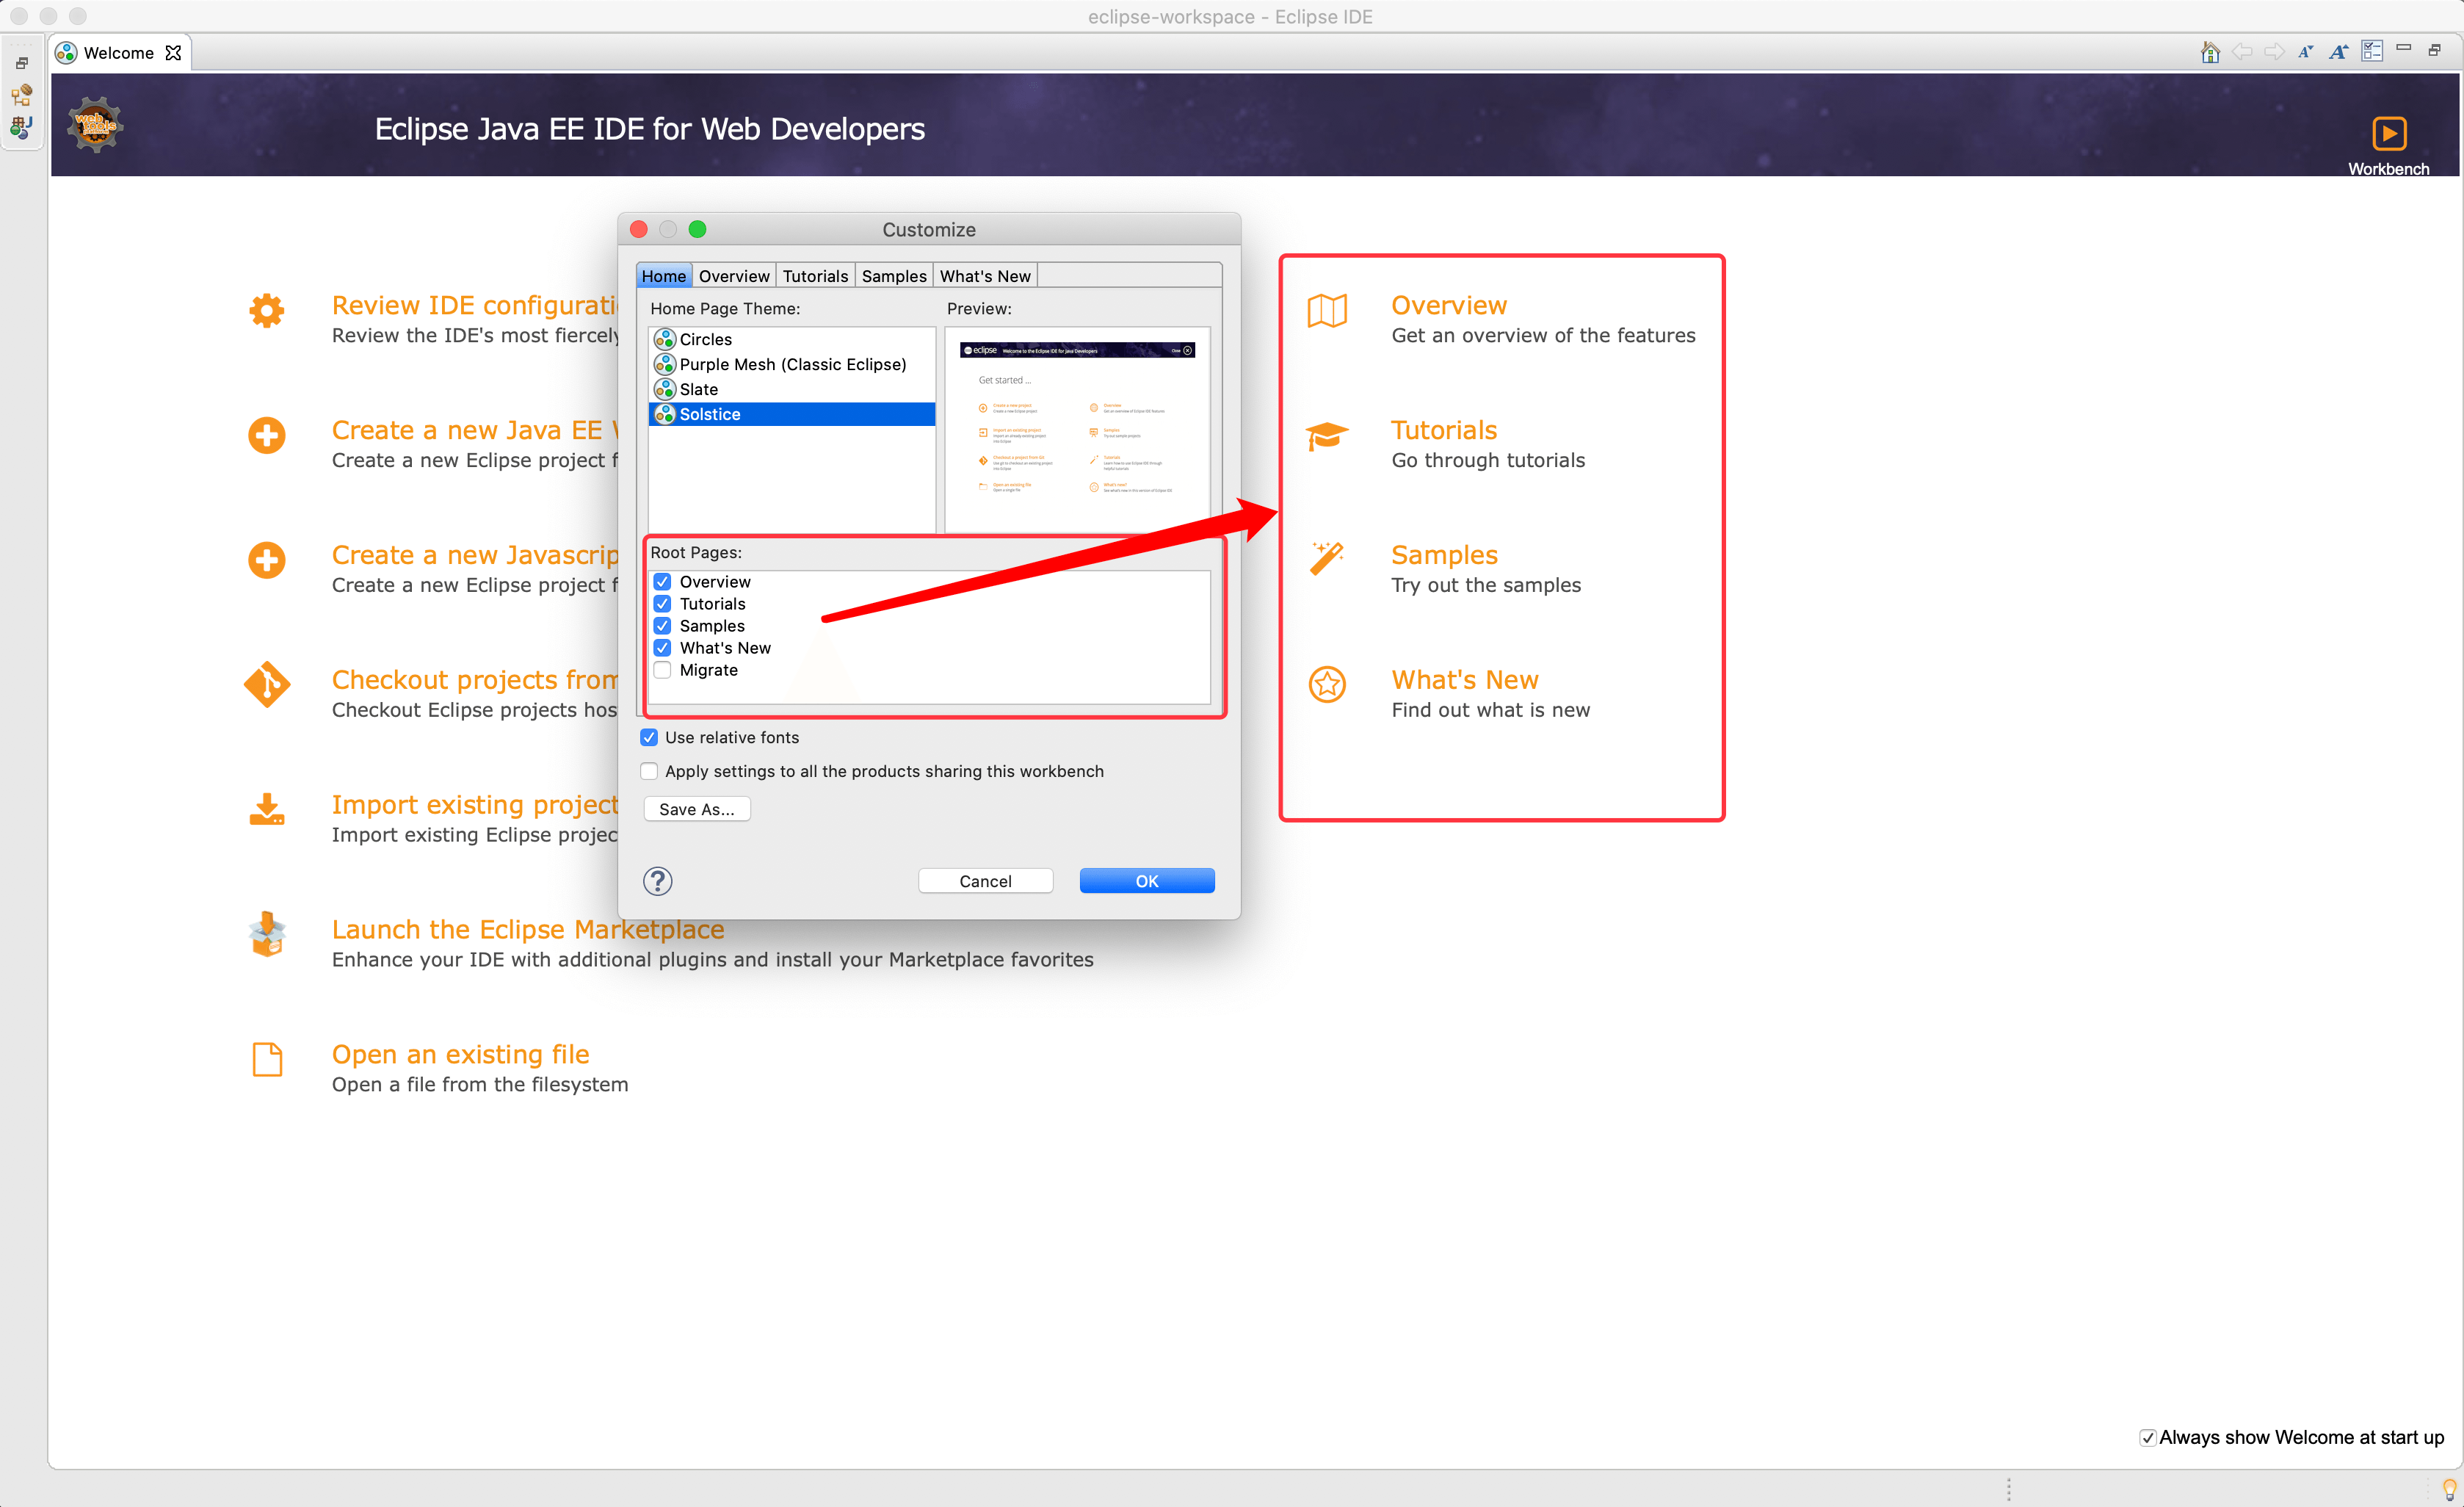2464x1507 pixels.
Task: Open the Open an existing file link
Action: 460,1054
